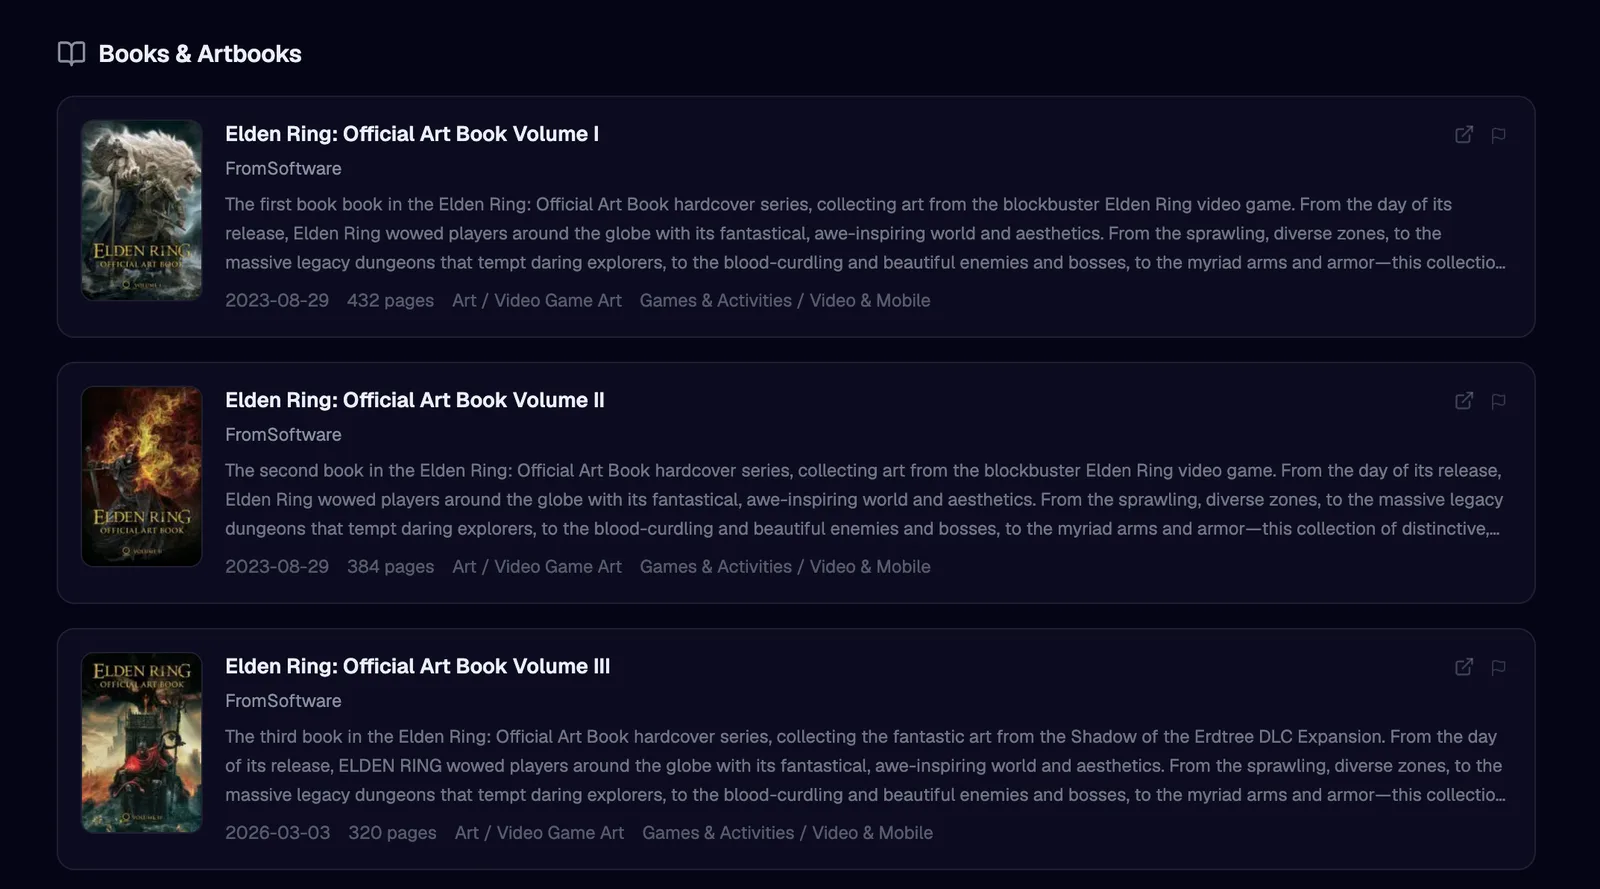This screenshot has height=889, width=1600.
Task: Open the title Elden Ring: Official Art Book Volume II
Action: point(415,400)
